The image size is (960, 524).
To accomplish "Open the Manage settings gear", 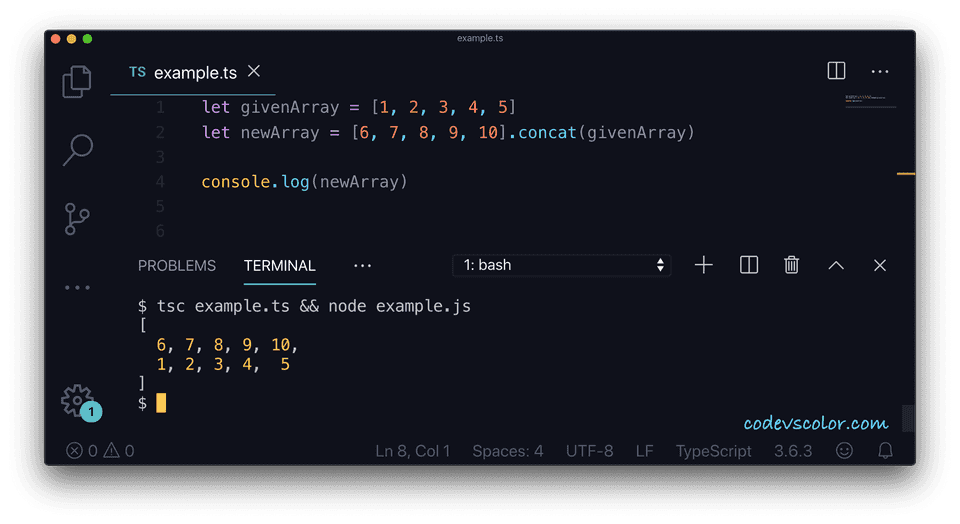I will (x=77, y=400).
